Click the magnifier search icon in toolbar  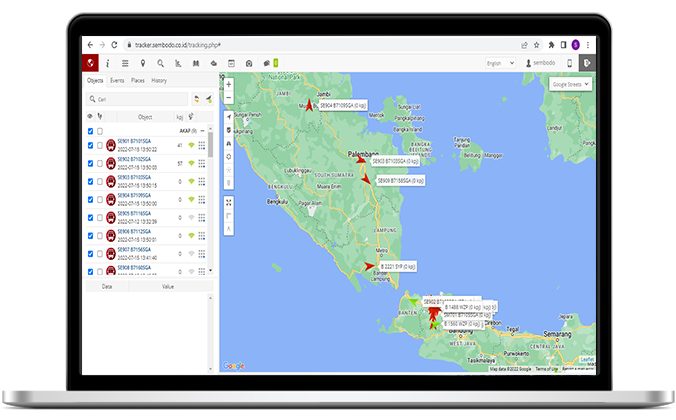[x=161, y=63]
